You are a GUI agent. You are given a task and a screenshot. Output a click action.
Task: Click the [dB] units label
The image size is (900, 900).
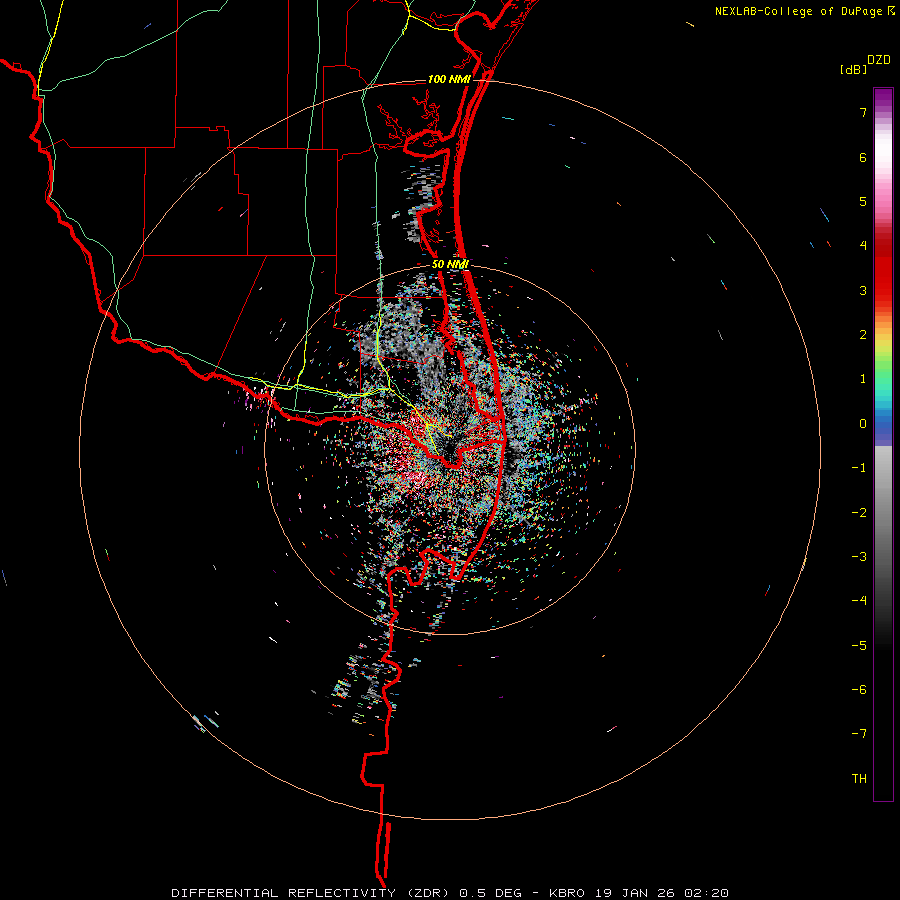853,69
